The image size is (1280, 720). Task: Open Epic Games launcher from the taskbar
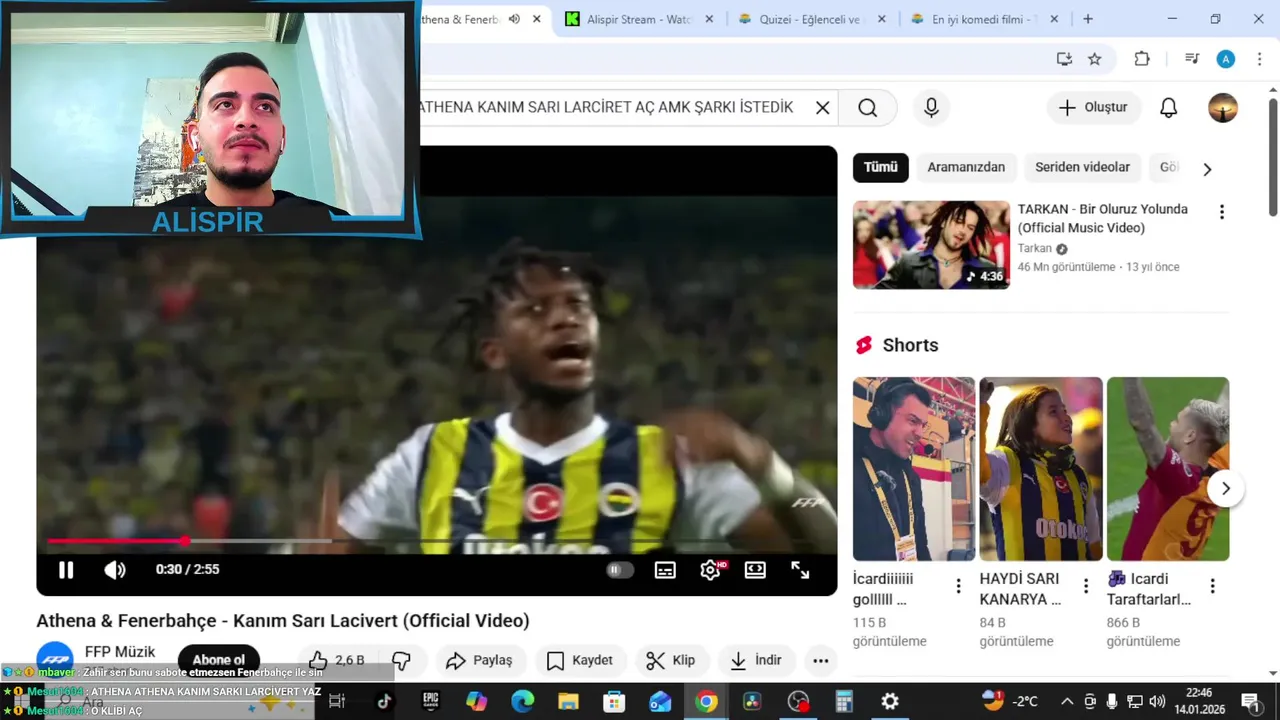pos(431,702)
